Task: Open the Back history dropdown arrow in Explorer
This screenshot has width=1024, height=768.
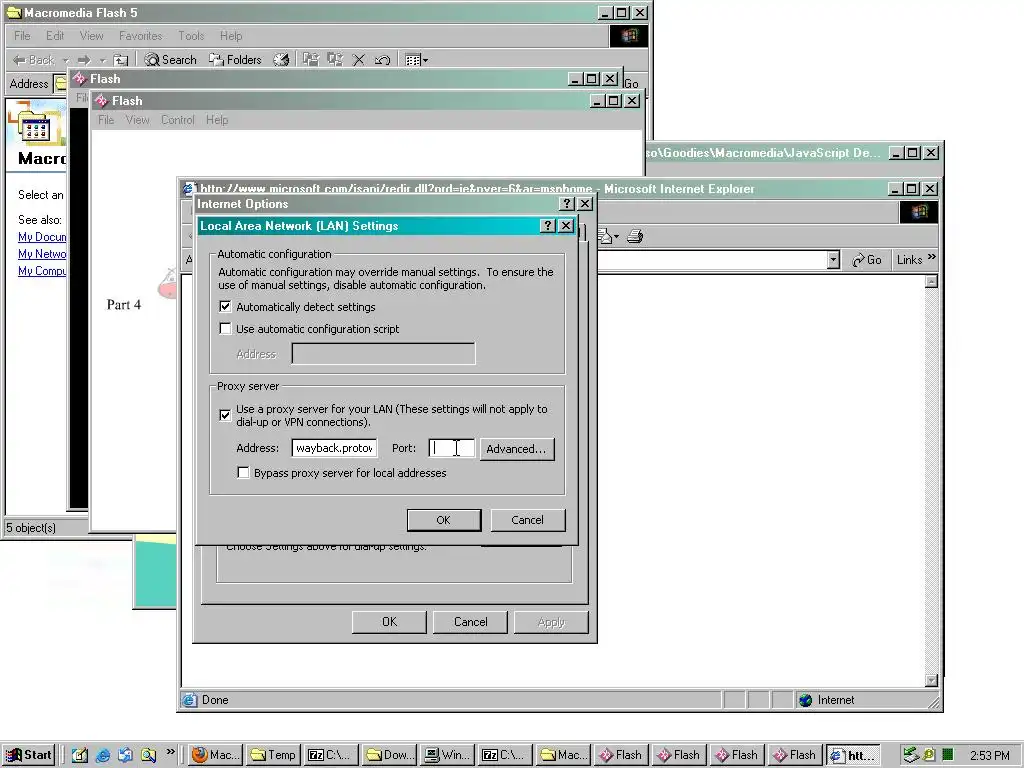Action: 65,60
